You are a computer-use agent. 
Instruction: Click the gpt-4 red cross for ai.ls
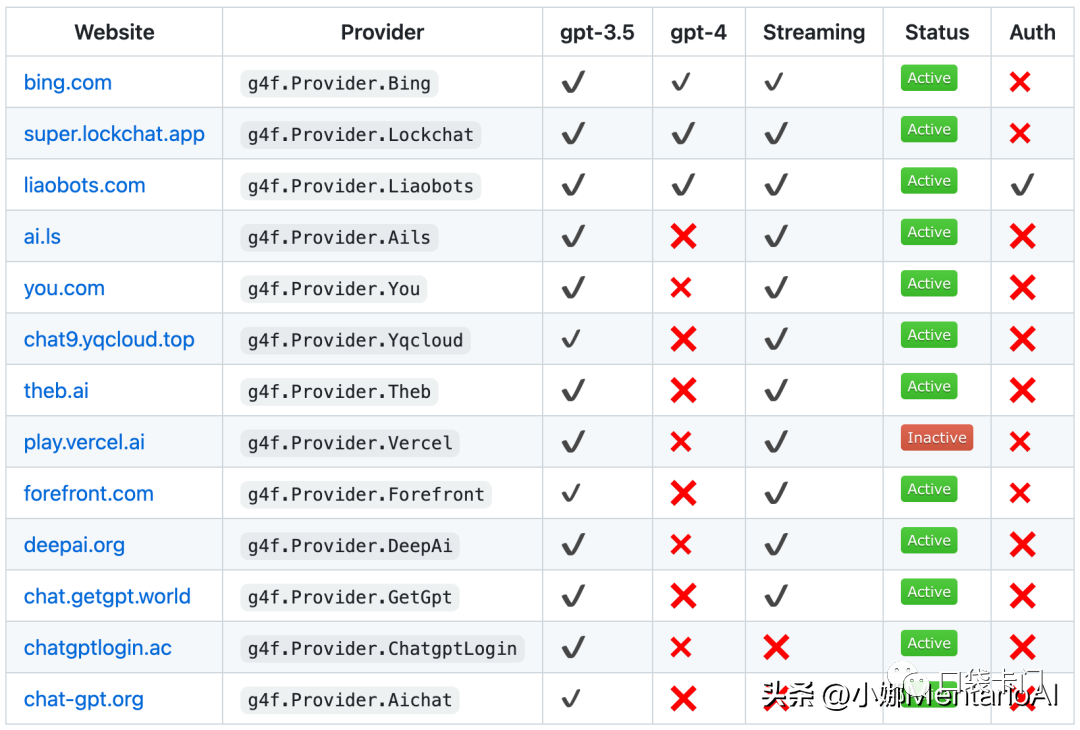pos(683,236)
